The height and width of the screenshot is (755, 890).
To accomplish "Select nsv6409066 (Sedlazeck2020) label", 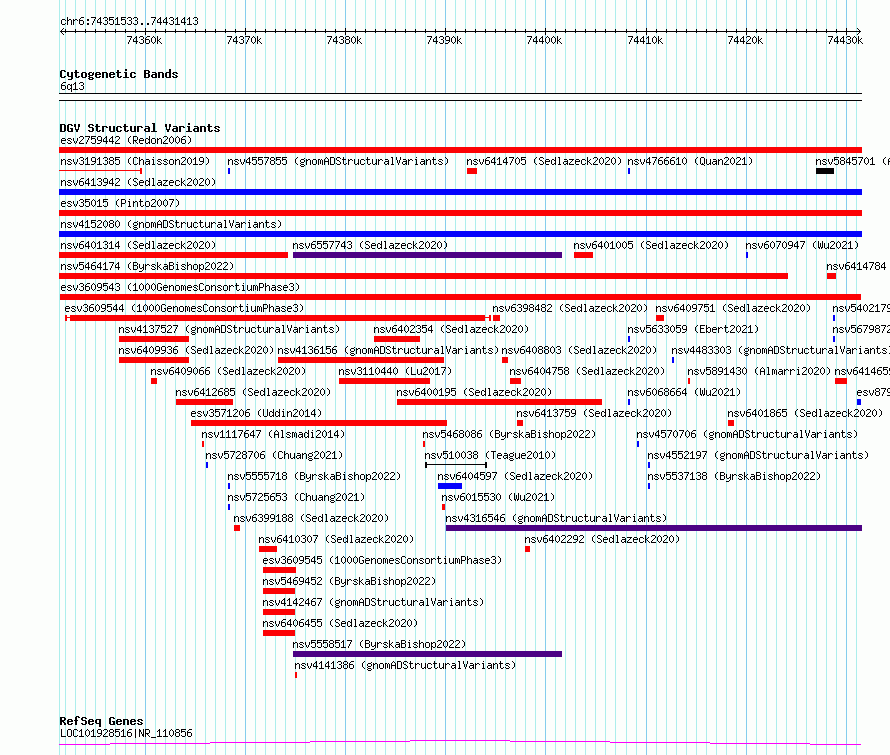I will coord(228,371).
